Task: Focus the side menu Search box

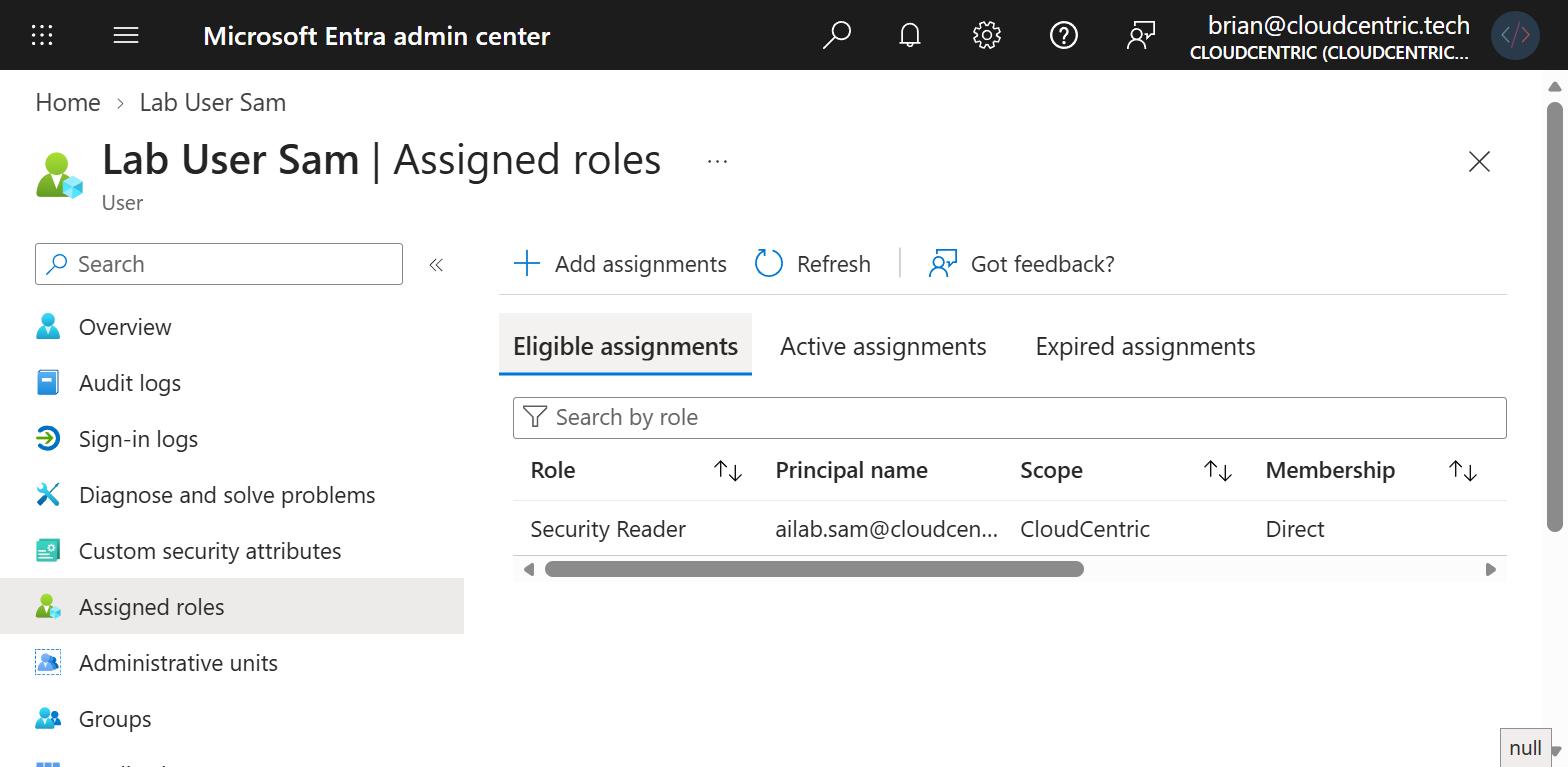Action: click(x=219, y=264)
